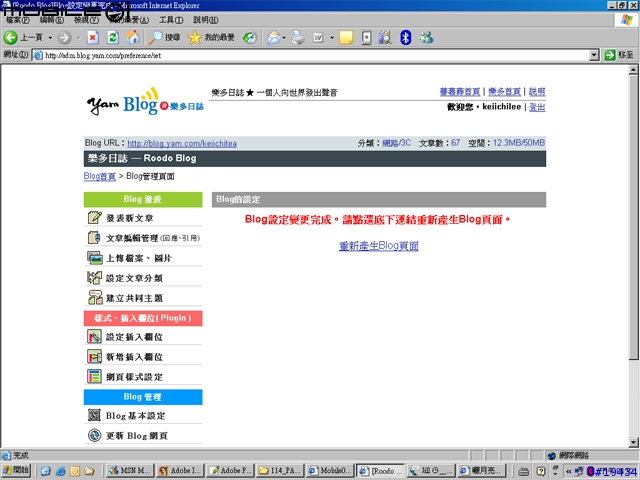
Task: Open the 工具 (Tools) menu
Action: [x=171, y=20]
